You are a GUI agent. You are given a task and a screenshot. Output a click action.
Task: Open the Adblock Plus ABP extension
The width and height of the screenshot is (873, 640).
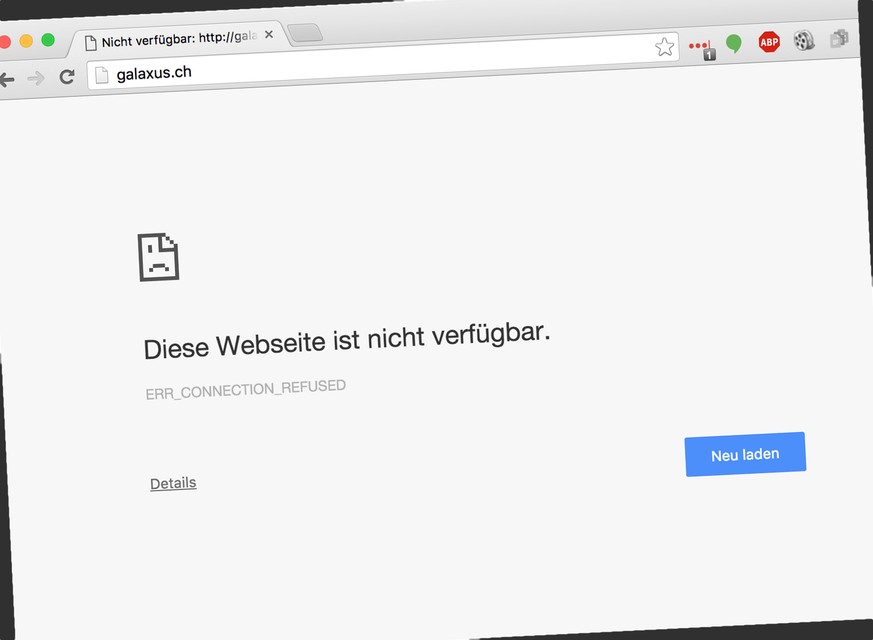coord(769,42)
